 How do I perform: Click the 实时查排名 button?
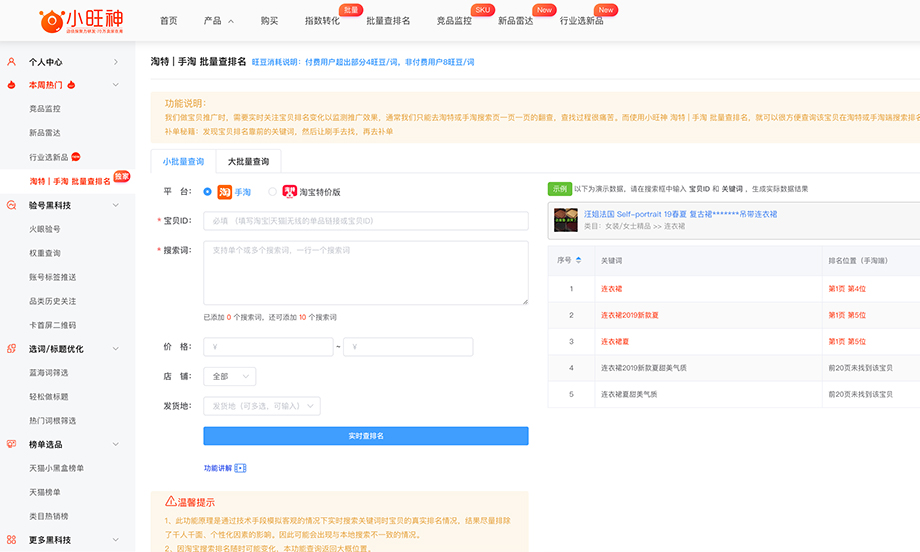366,436
